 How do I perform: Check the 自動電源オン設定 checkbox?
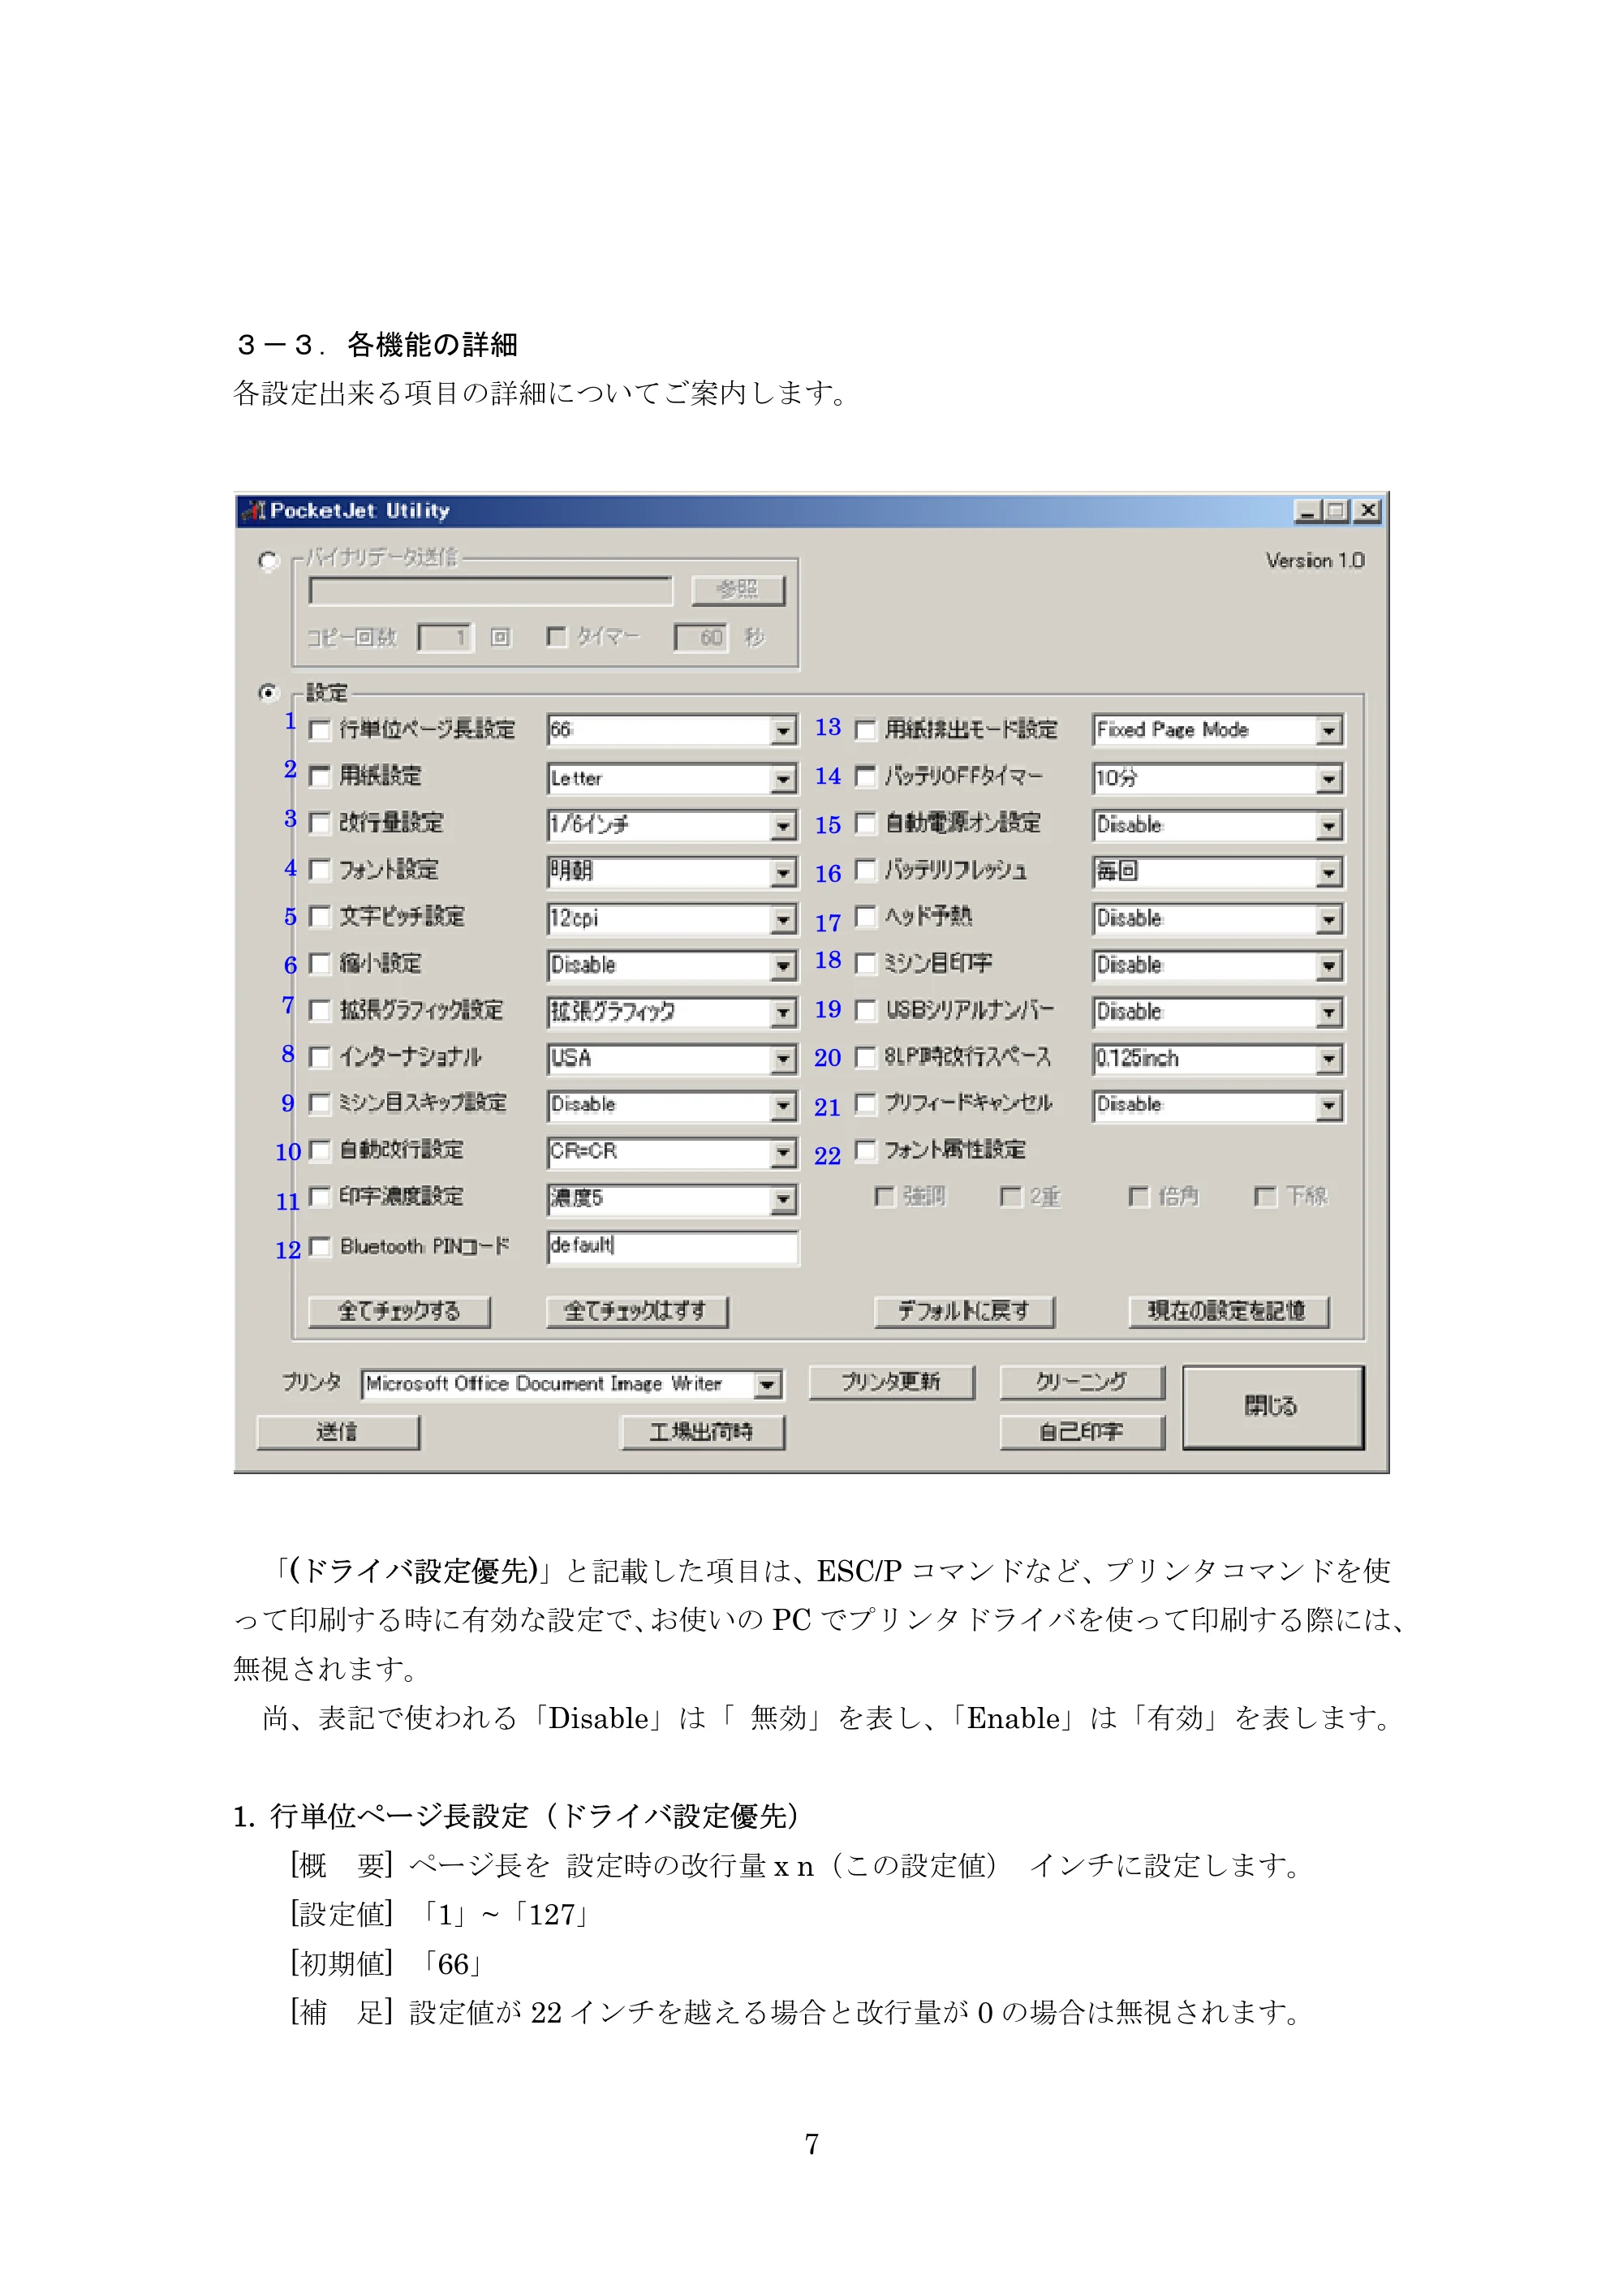(866, 823)
